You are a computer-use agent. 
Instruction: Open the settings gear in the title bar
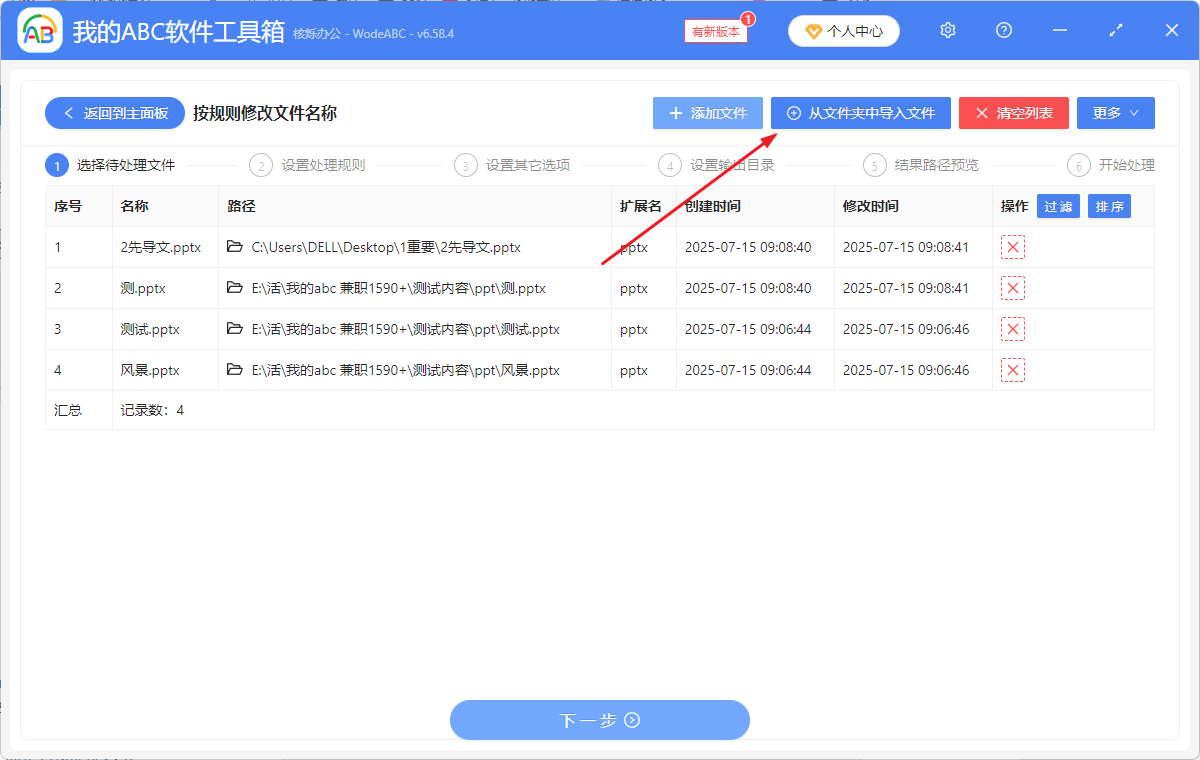[947, 30]
